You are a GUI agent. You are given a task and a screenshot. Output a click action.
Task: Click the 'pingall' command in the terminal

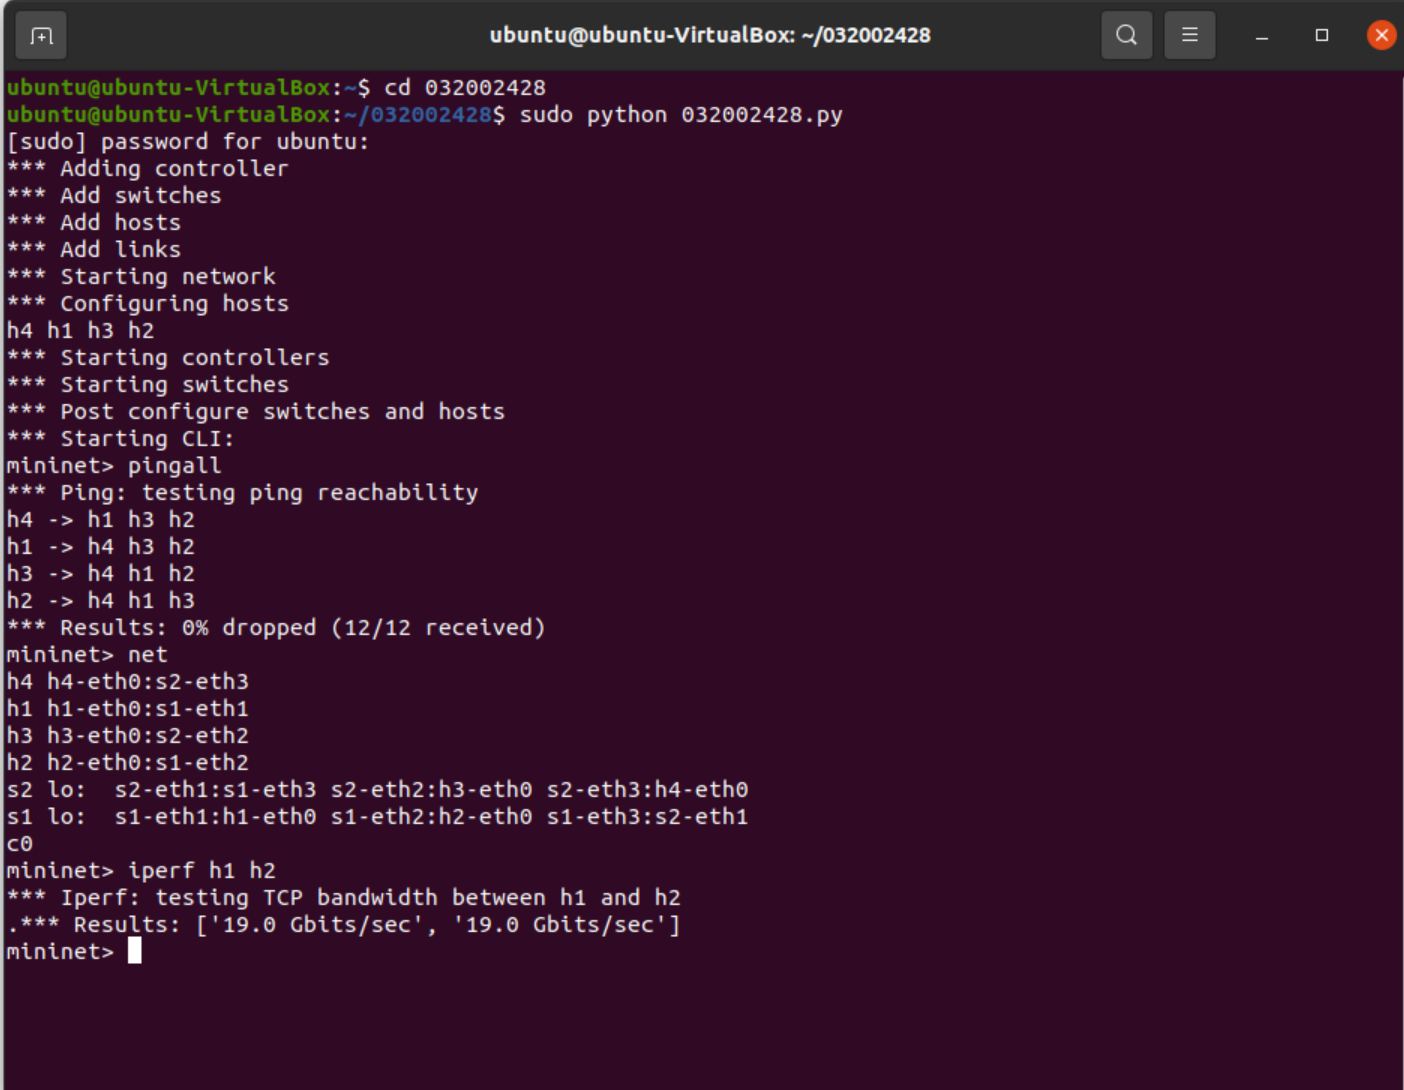tap(174, 466)
